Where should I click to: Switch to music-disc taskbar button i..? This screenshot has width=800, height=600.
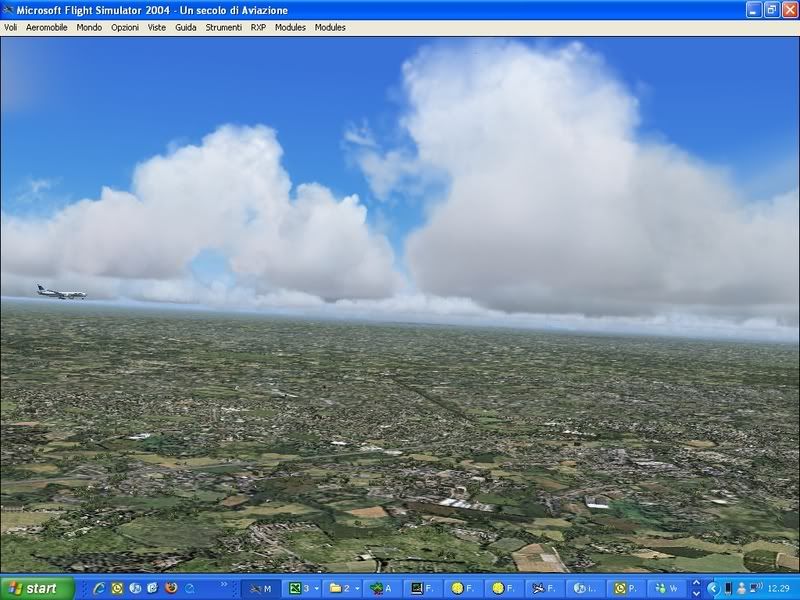[x=585, y=589]
